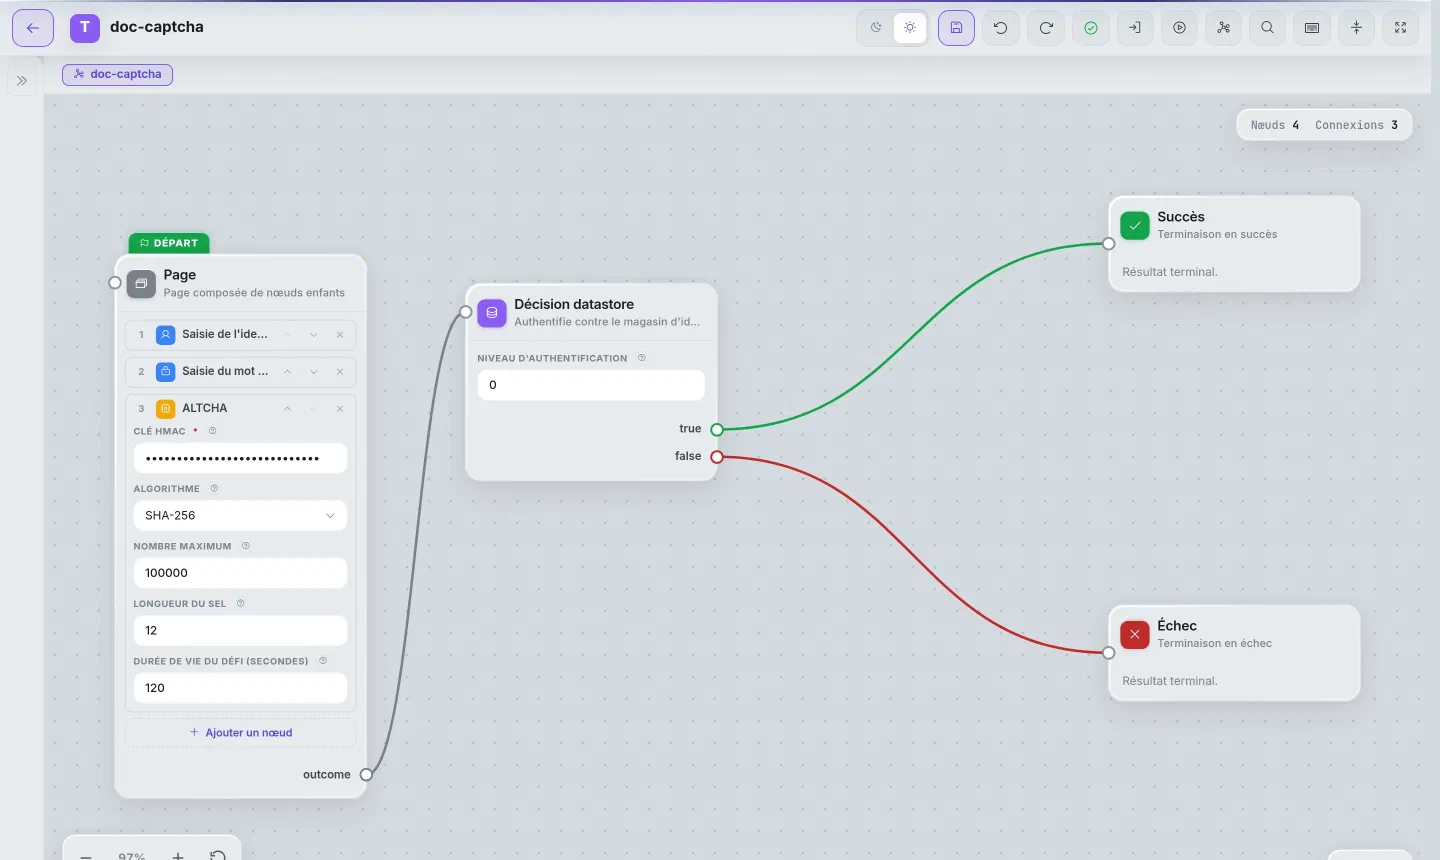The image size is (1440, 860).
Task: Click the Nœuds 4 counter
Action: click(x=1275, y=125)
